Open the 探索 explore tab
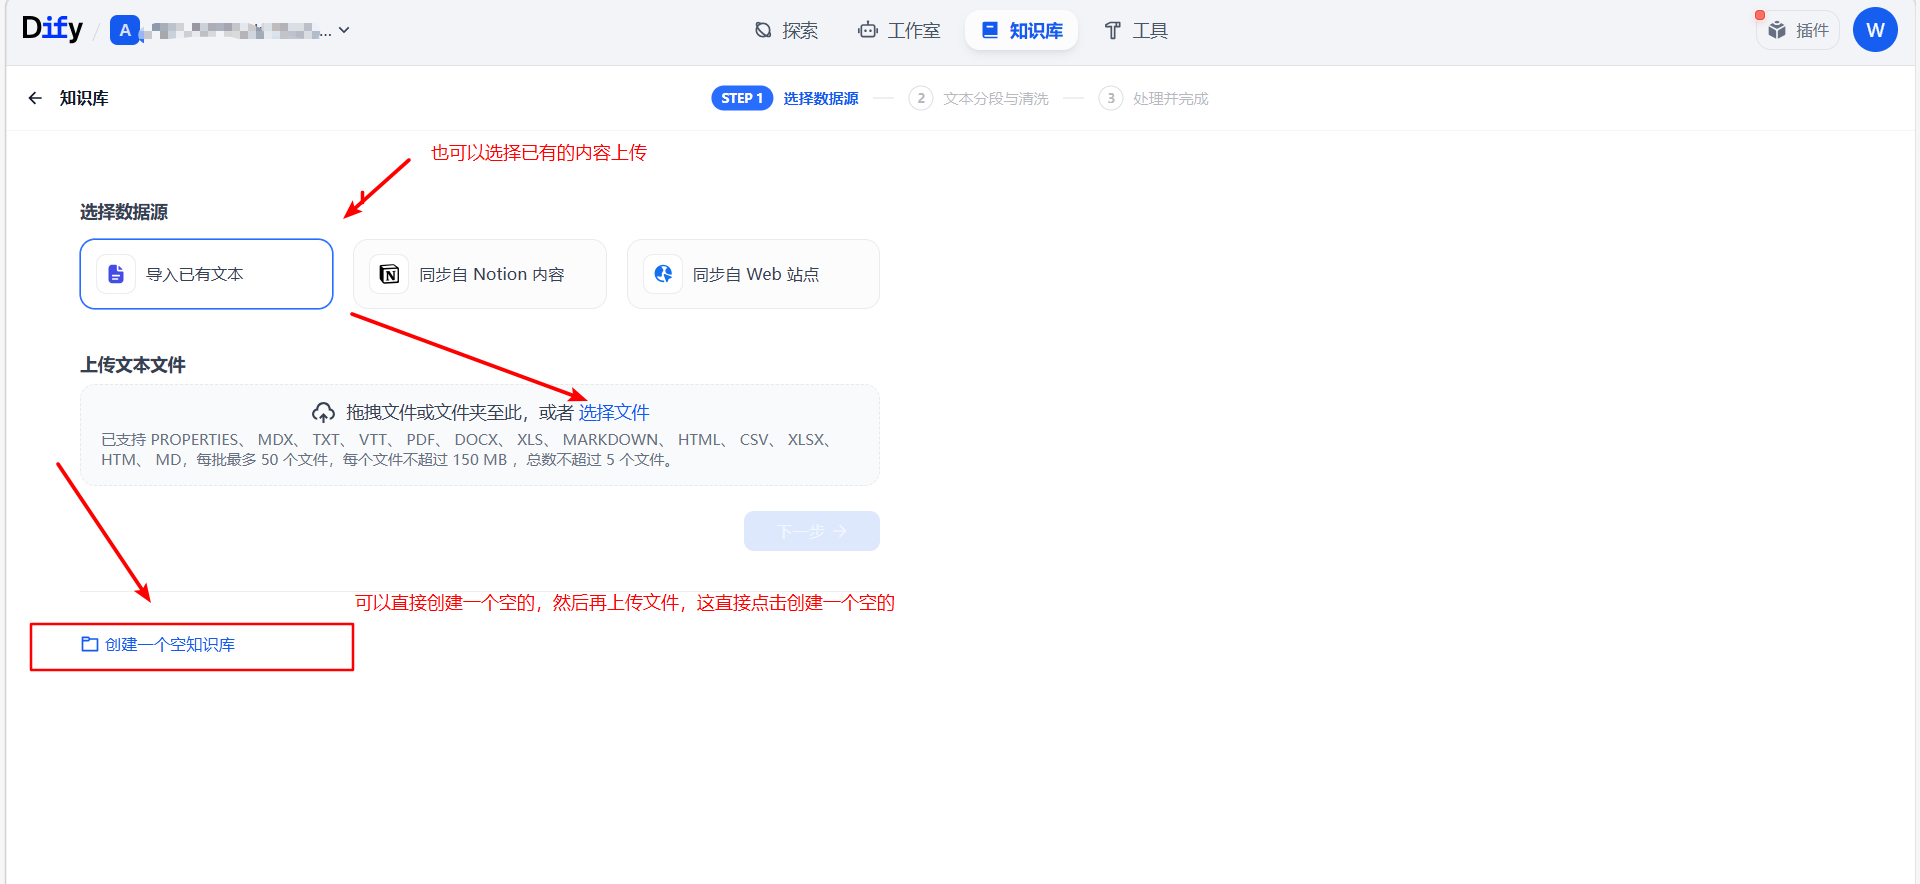This screenshot has width=1920, height=884. (786, 30)
